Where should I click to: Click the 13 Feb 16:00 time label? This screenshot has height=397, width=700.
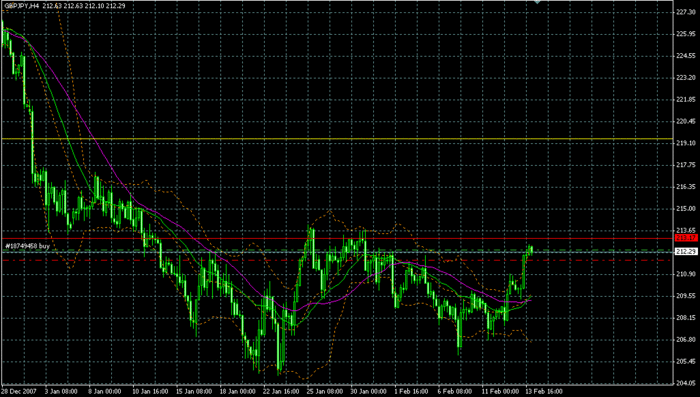coord(543,392)
